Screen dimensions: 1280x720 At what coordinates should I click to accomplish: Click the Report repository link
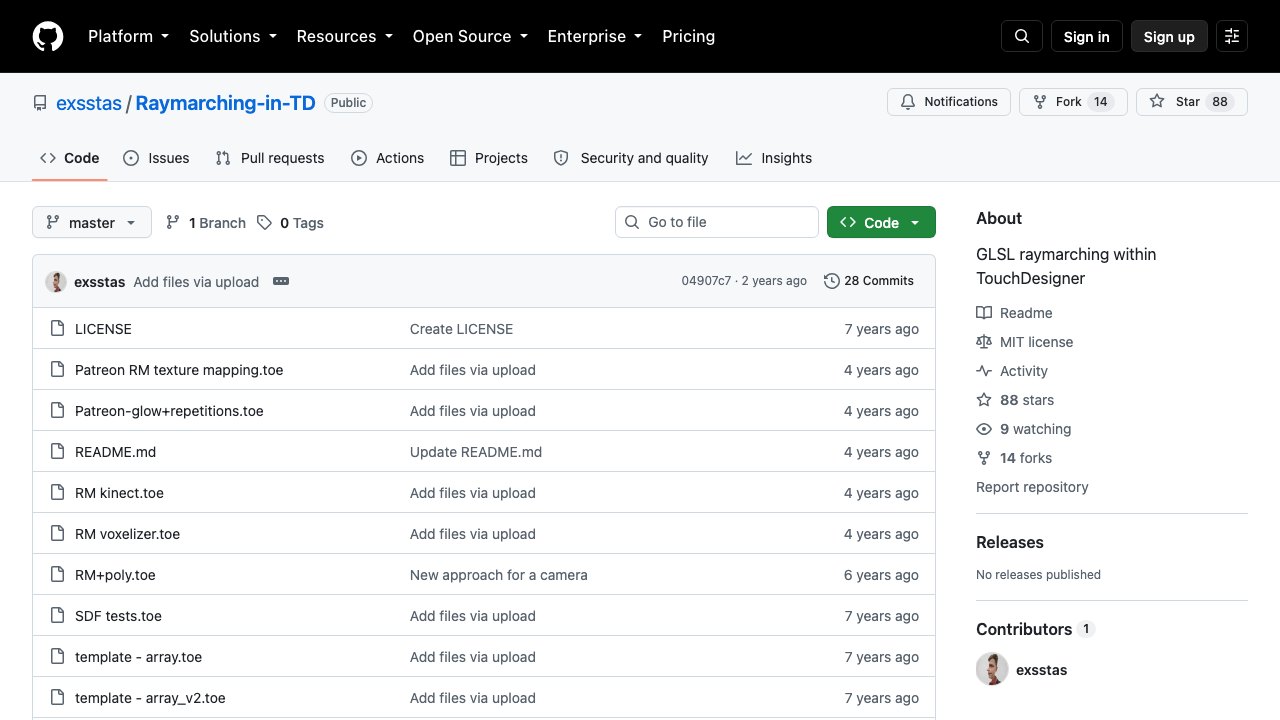point(1032,487)
